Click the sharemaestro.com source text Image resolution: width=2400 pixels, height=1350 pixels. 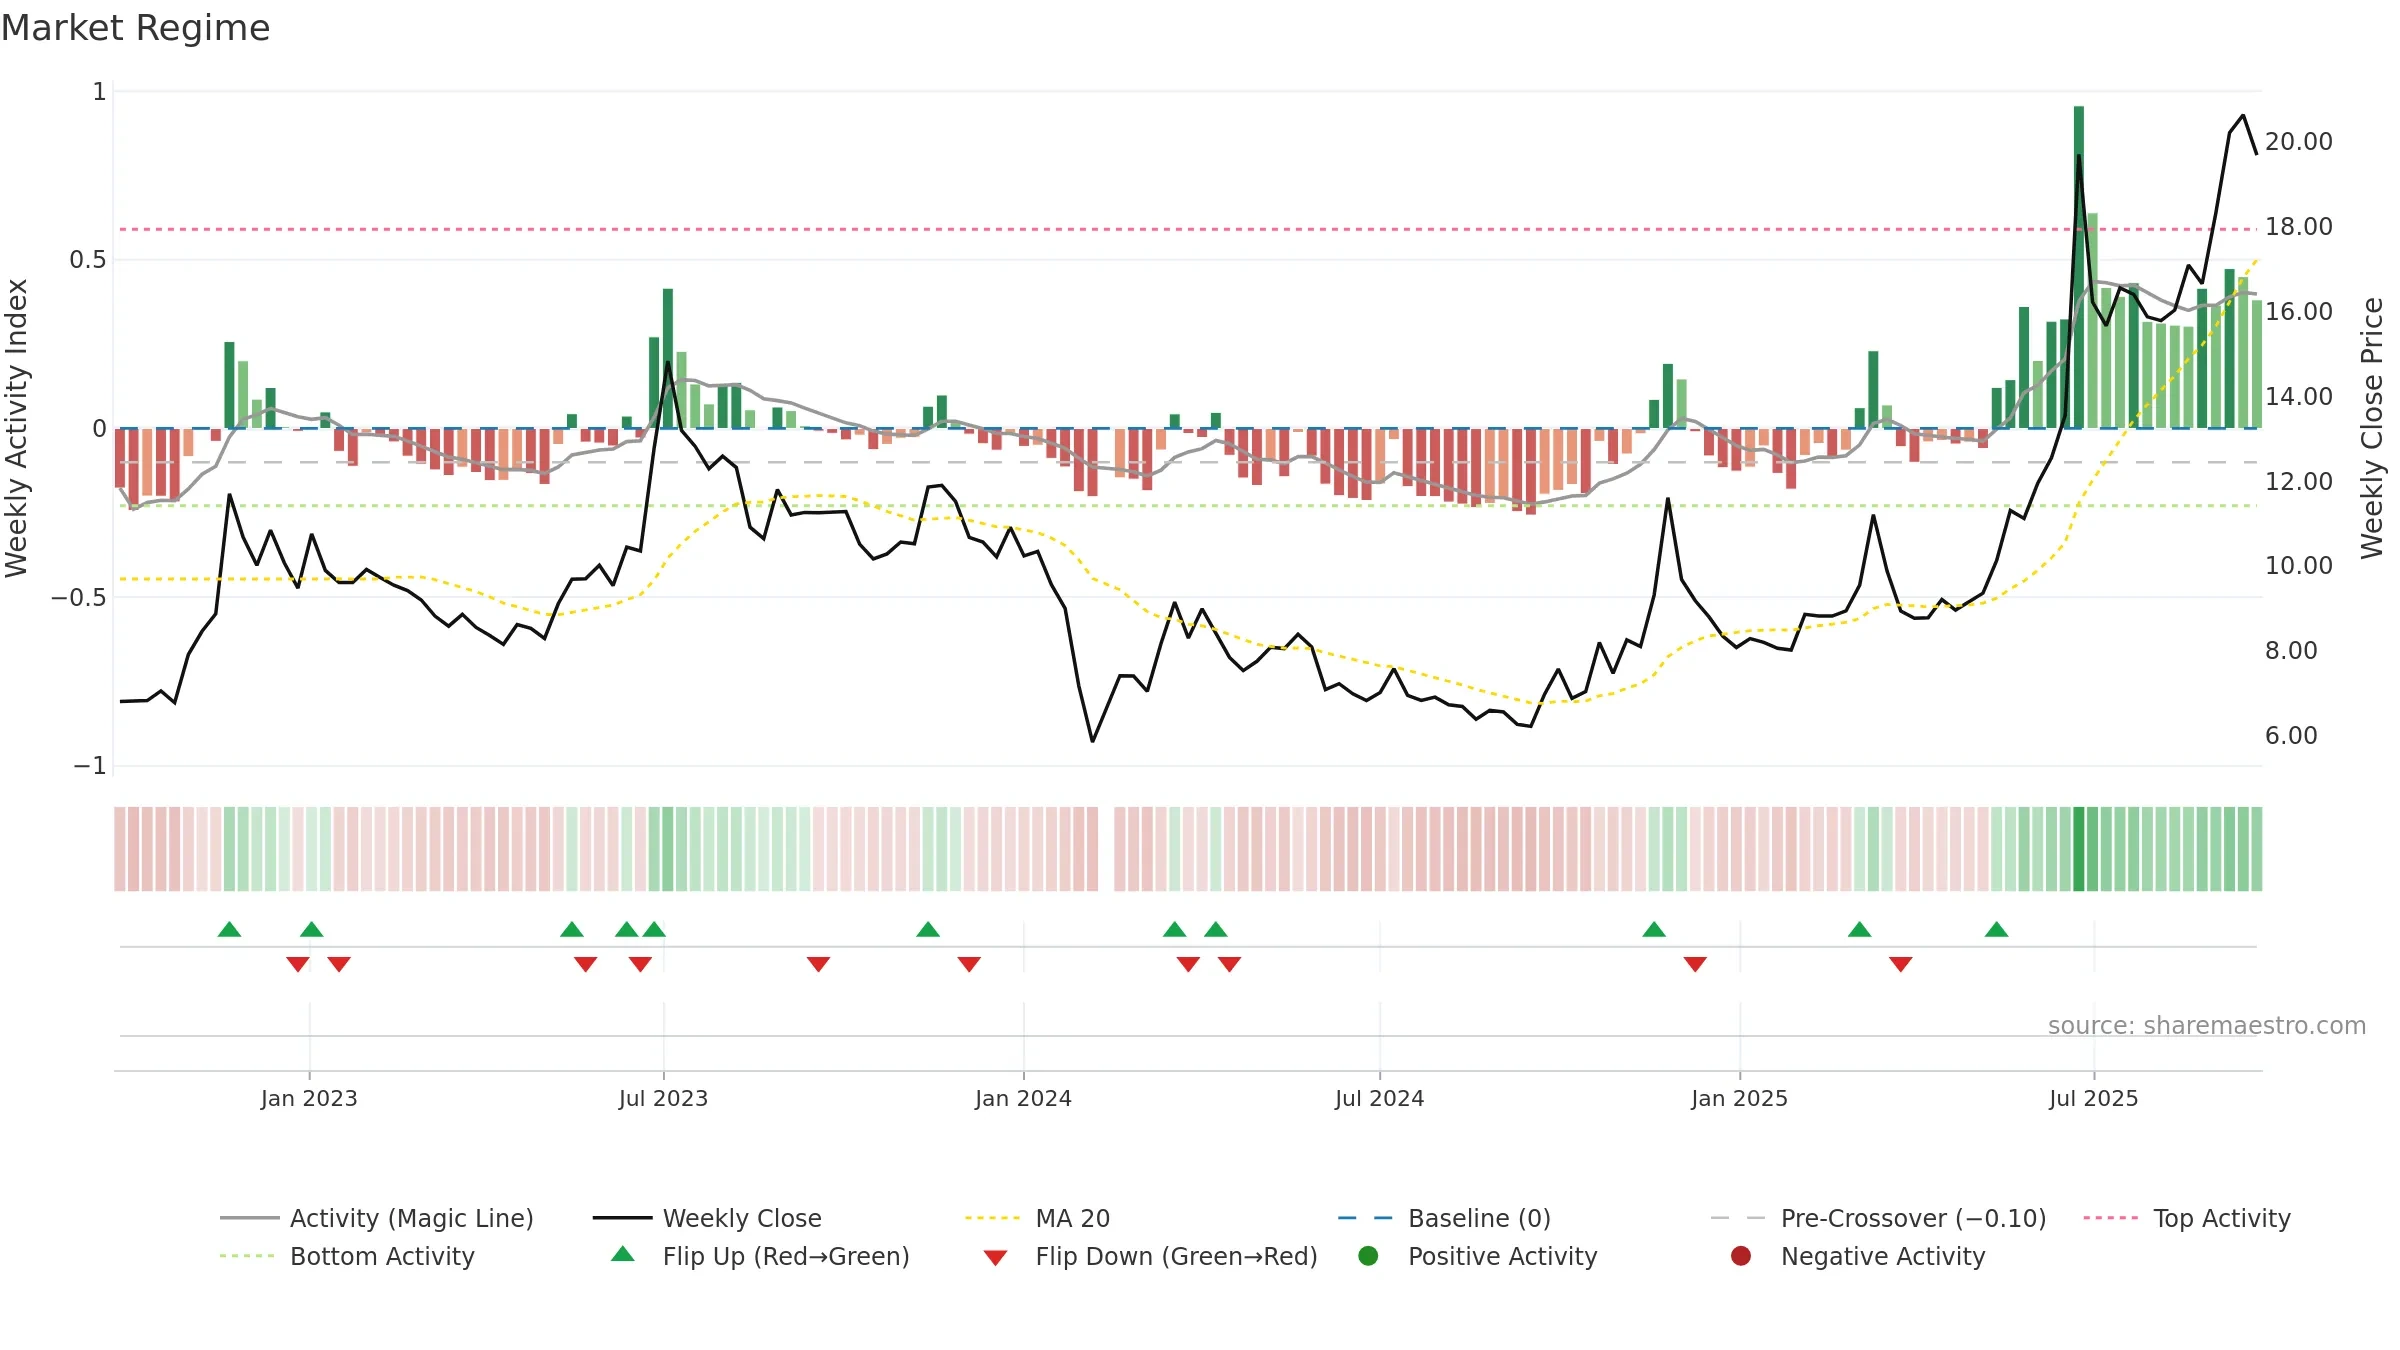2207,1025
